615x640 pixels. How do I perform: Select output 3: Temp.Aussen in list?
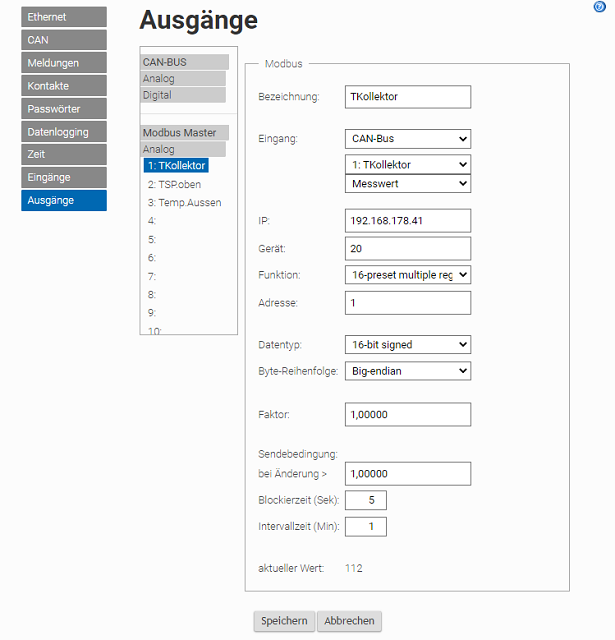coord(184,203)
